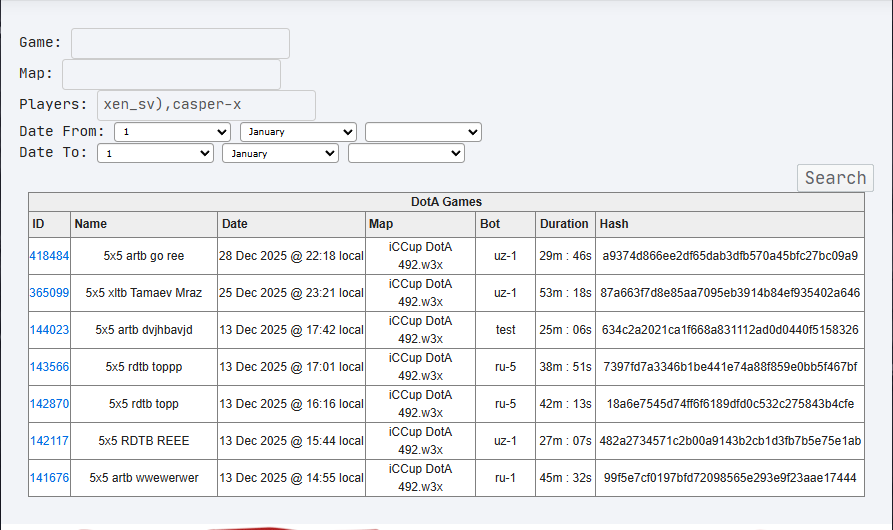This screenshot has width=893, height=530.
Task: Click the 'ru-1' bot cell
Action: (506, 478)
